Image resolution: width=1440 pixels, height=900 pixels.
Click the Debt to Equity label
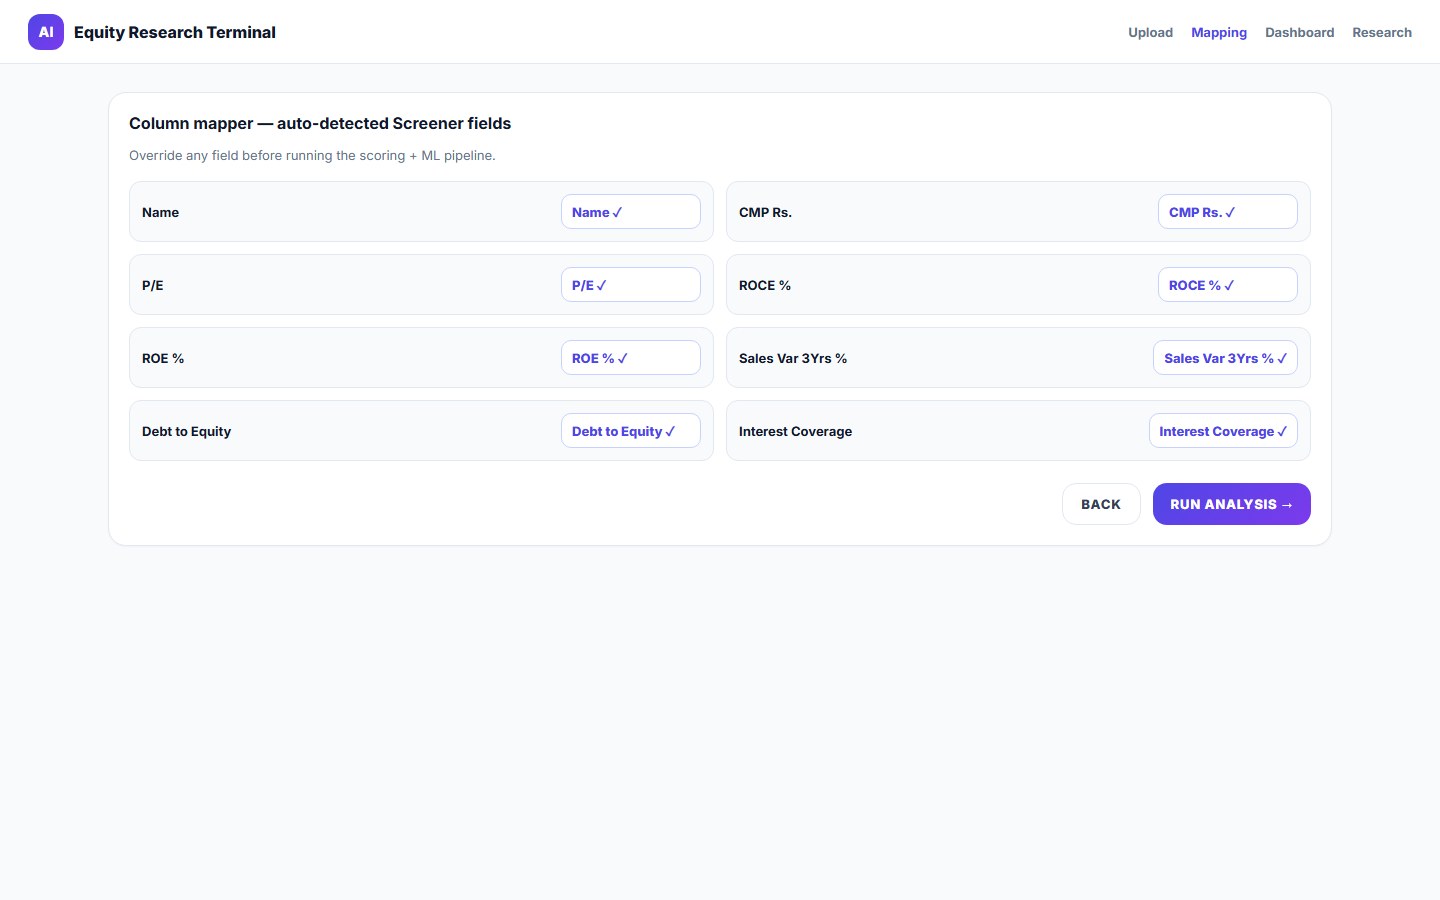[186, 431]
